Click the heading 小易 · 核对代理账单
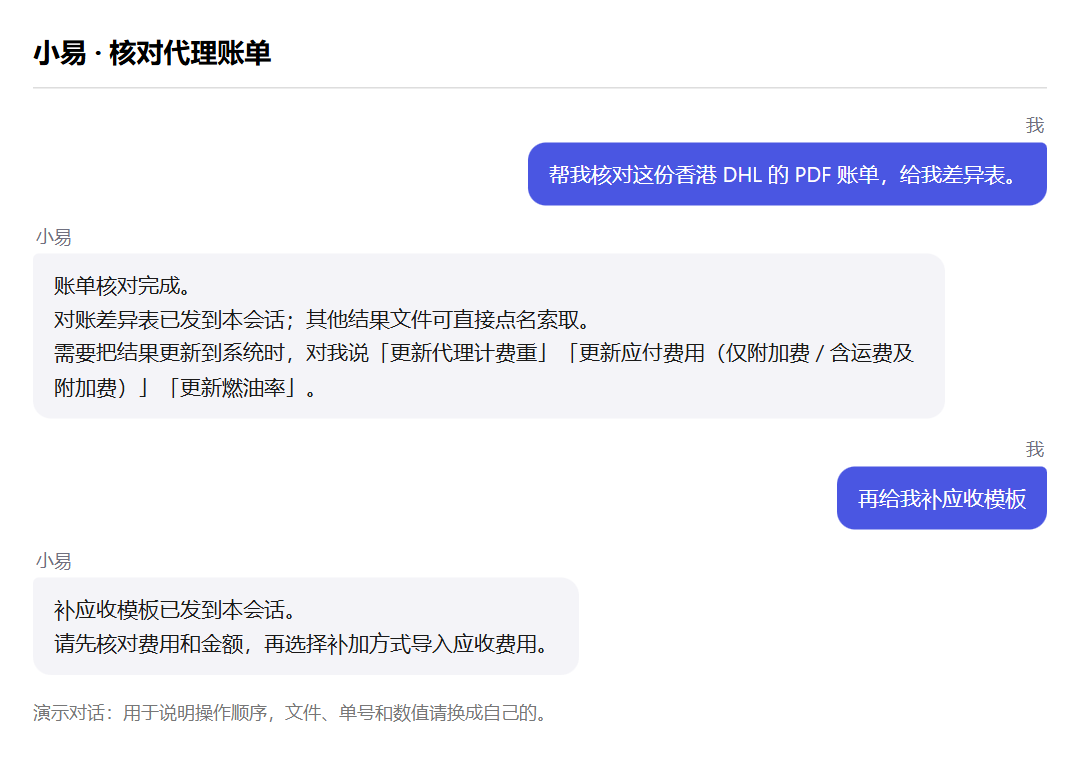 (x=152, y=53)
